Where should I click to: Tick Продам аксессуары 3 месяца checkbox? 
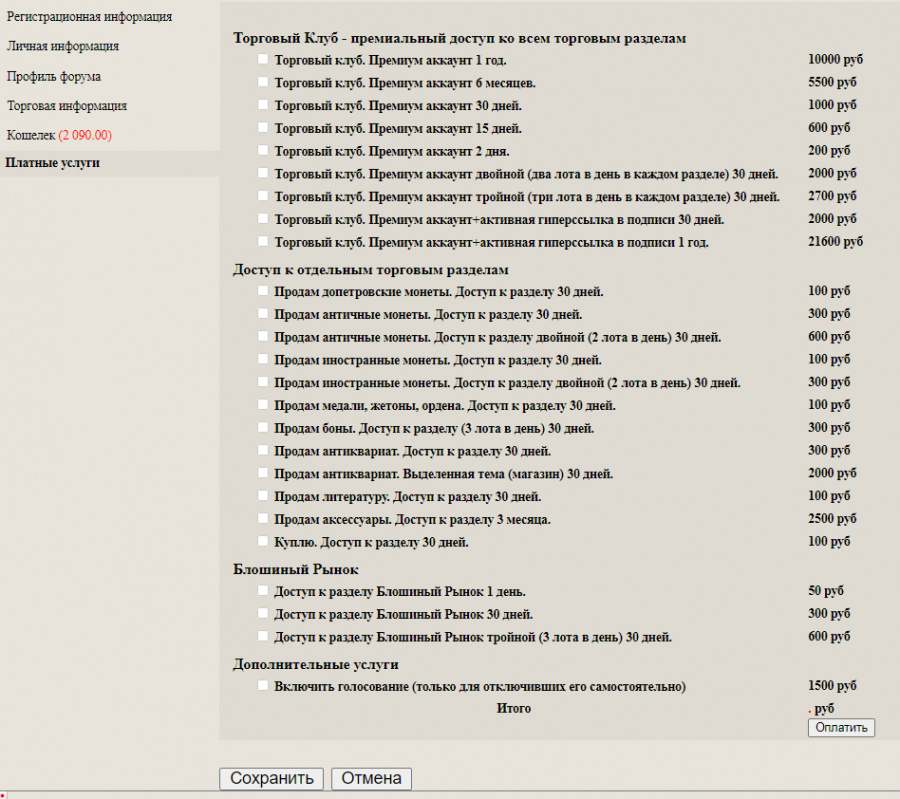tap(263, 518)
